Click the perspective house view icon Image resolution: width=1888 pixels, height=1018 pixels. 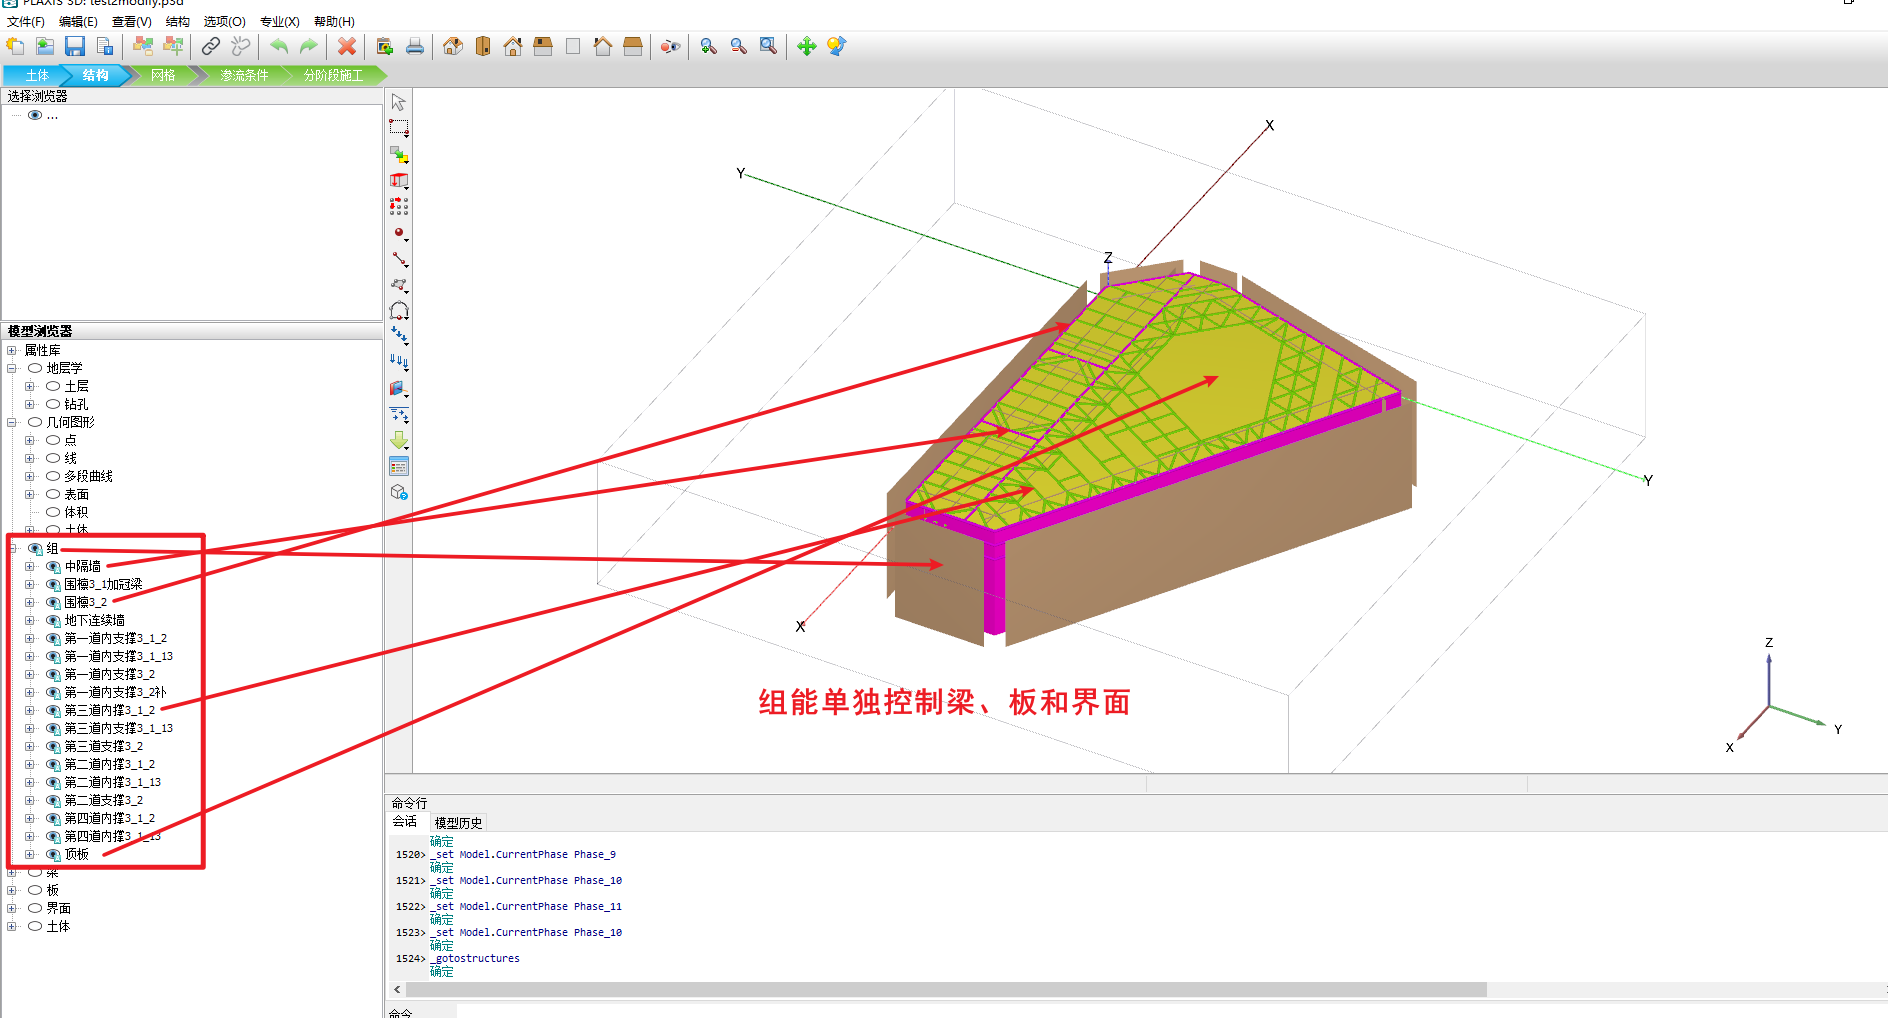[x=453, y=46]
